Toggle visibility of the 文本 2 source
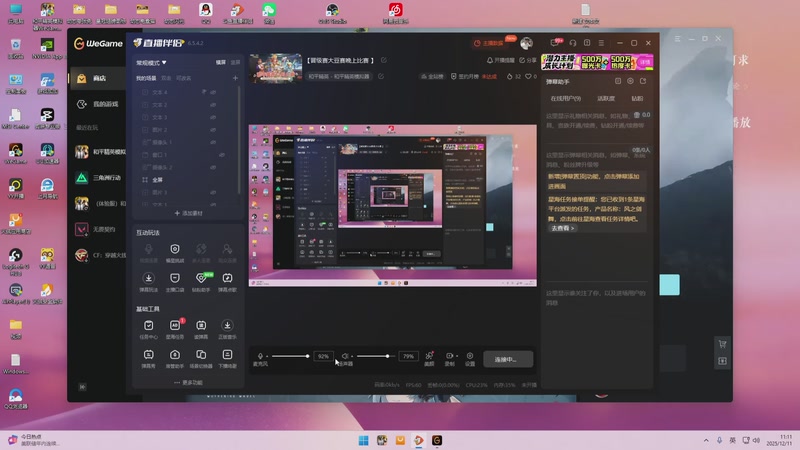 pyautogui.click(x=213, y=105)
